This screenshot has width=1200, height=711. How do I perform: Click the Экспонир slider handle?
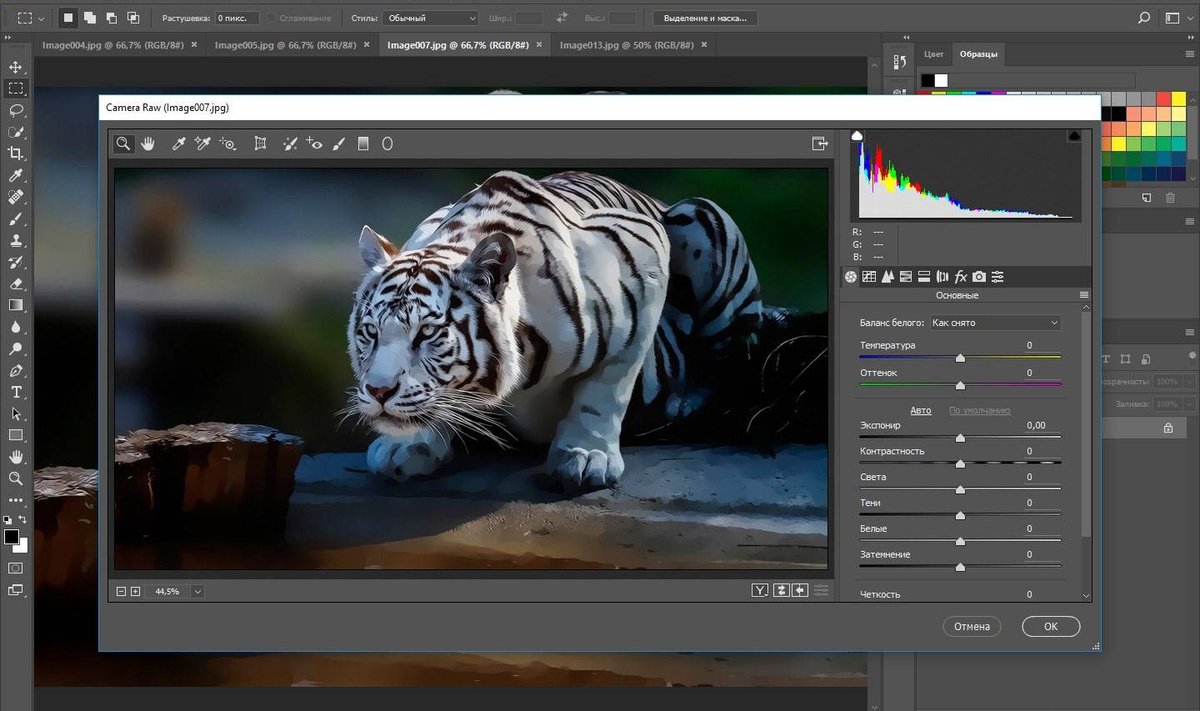tap(960, 437)
